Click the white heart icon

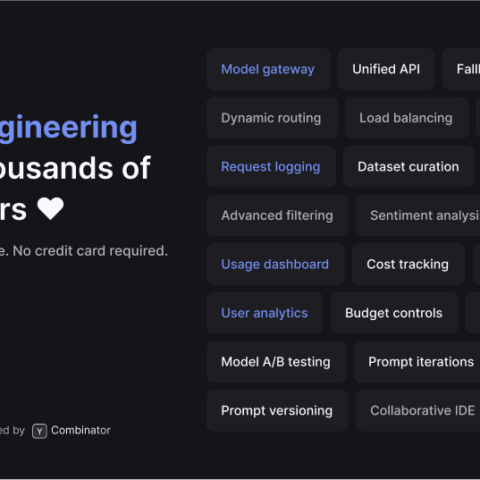pyautogui.click(x=50, y=209)
